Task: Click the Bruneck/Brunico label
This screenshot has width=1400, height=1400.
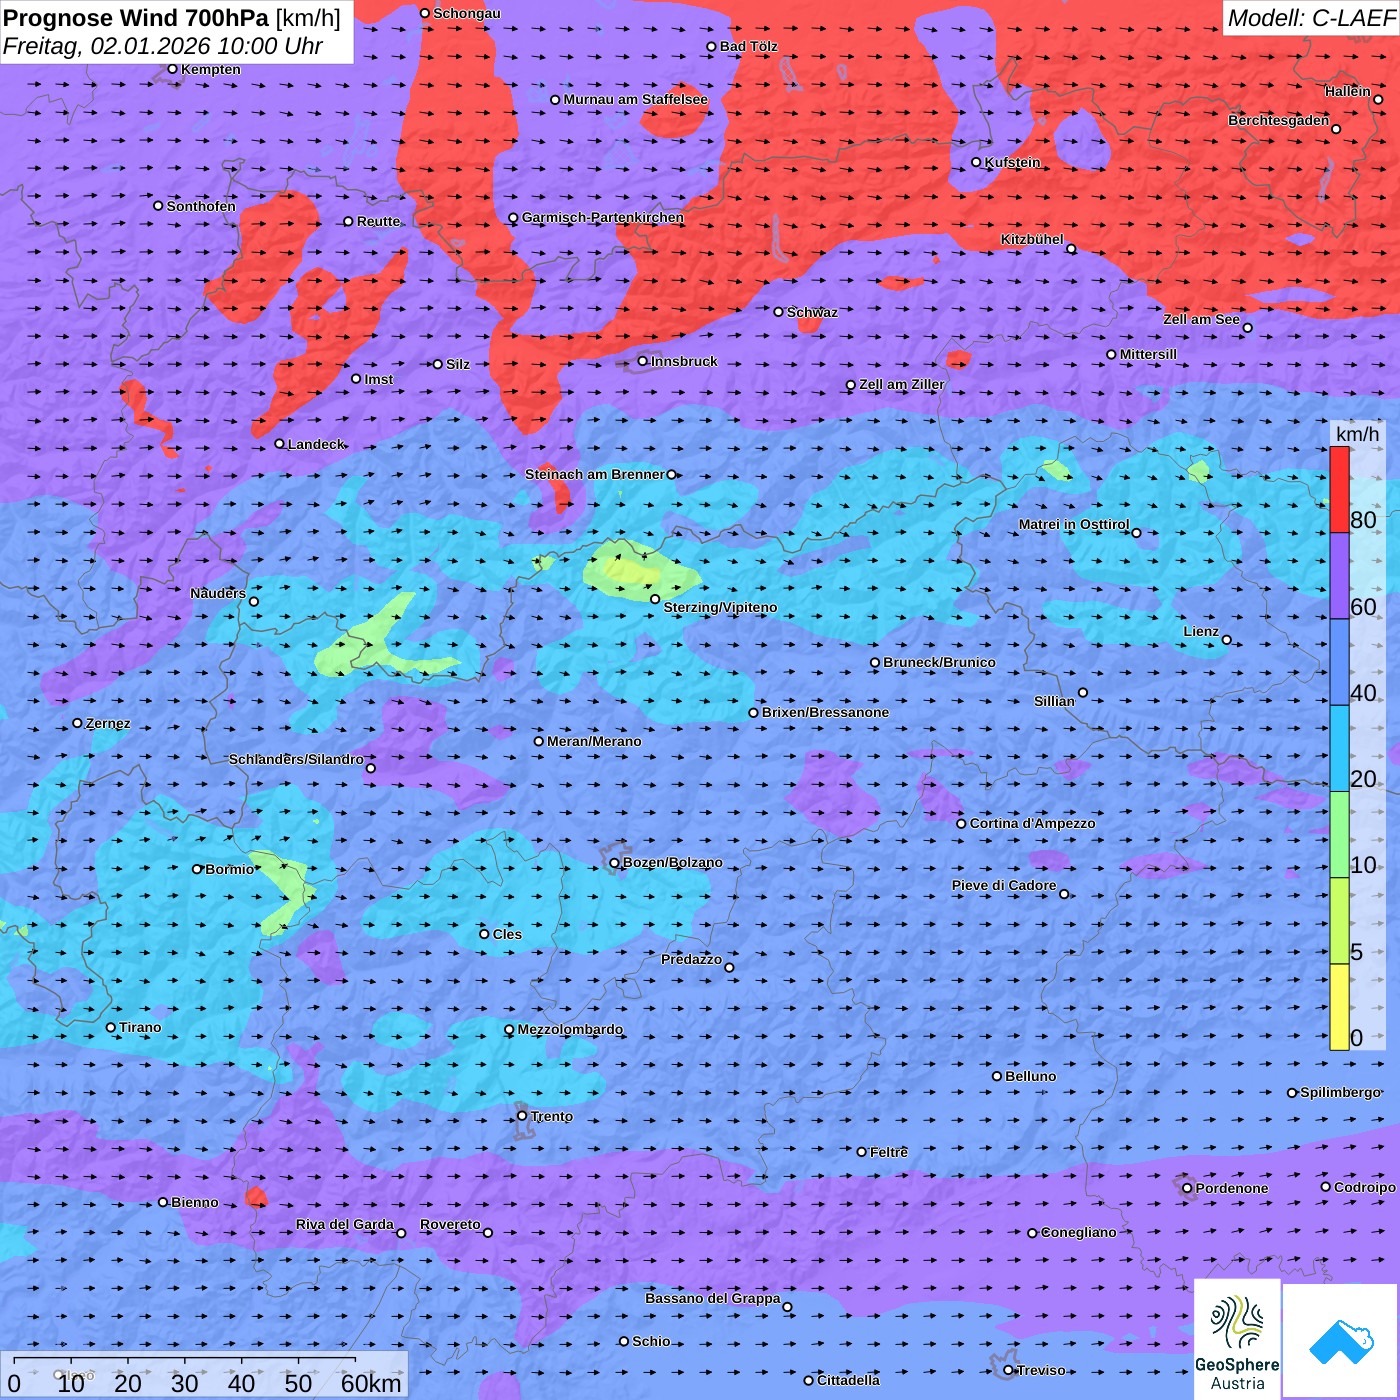Action: (x=939, y=662)
